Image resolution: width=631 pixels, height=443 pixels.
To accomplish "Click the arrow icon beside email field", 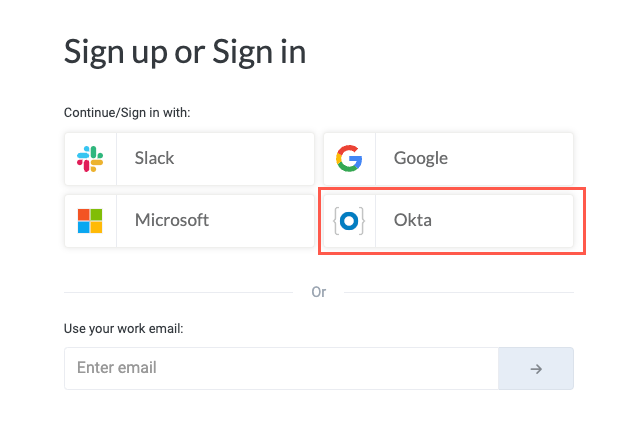I will click(536, 368).
